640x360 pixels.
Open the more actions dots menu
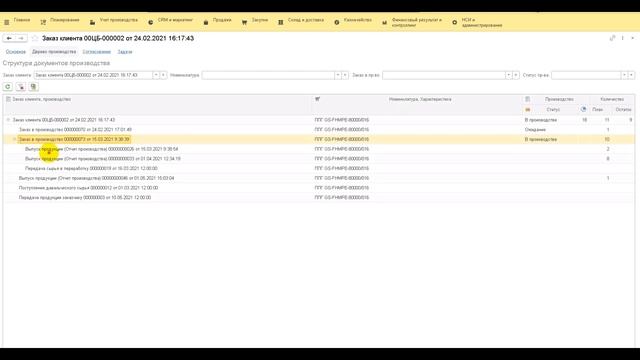622,38
